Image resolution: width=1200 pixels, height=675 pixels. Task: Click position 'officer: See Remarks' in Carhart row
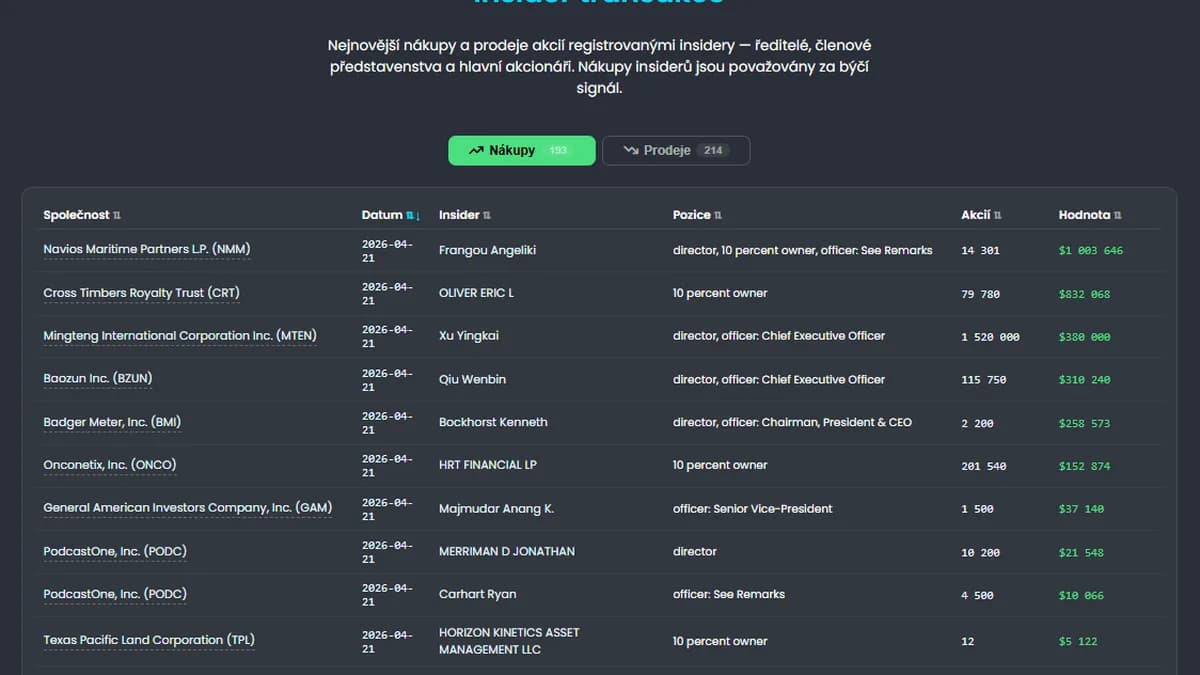(x=729, y=594)
